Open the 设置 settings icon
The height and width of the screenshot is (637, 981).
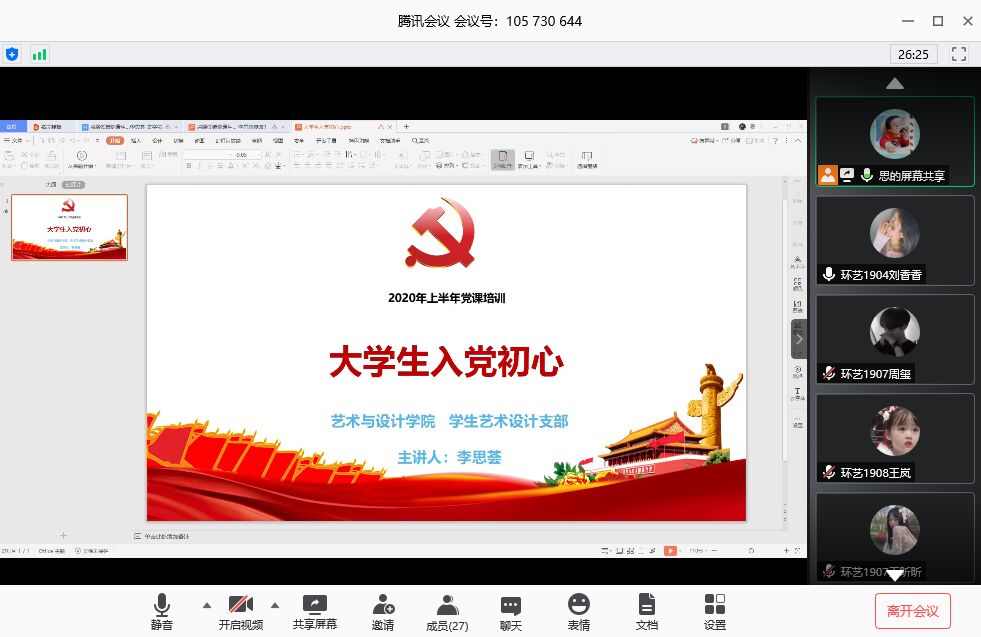pyautogui.click(x=714, y=611)
